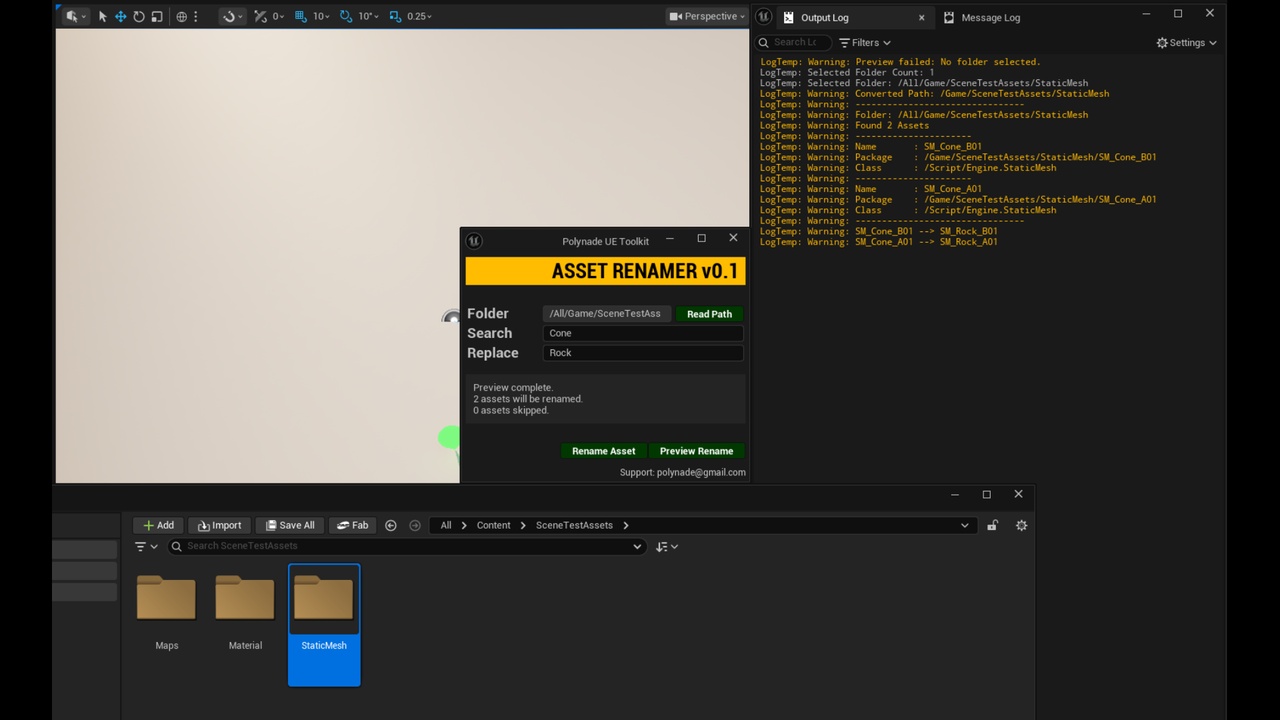Open scale snap 0.25 dropdown

click(x=419, y=16)
